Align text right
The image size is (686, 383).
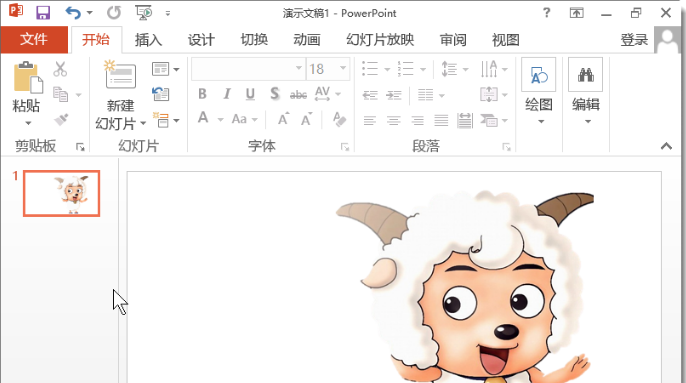coord(417,120)
